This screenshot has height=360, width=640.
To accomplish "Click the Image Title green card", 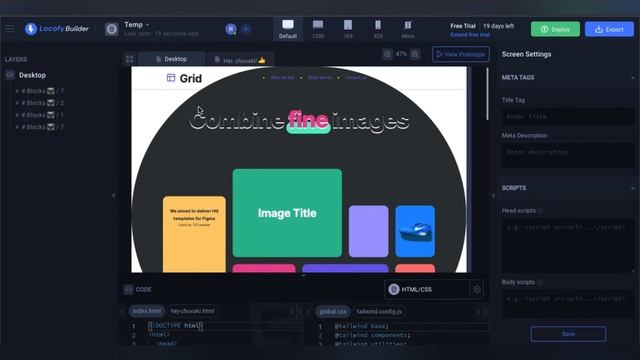I will point(287,213).
